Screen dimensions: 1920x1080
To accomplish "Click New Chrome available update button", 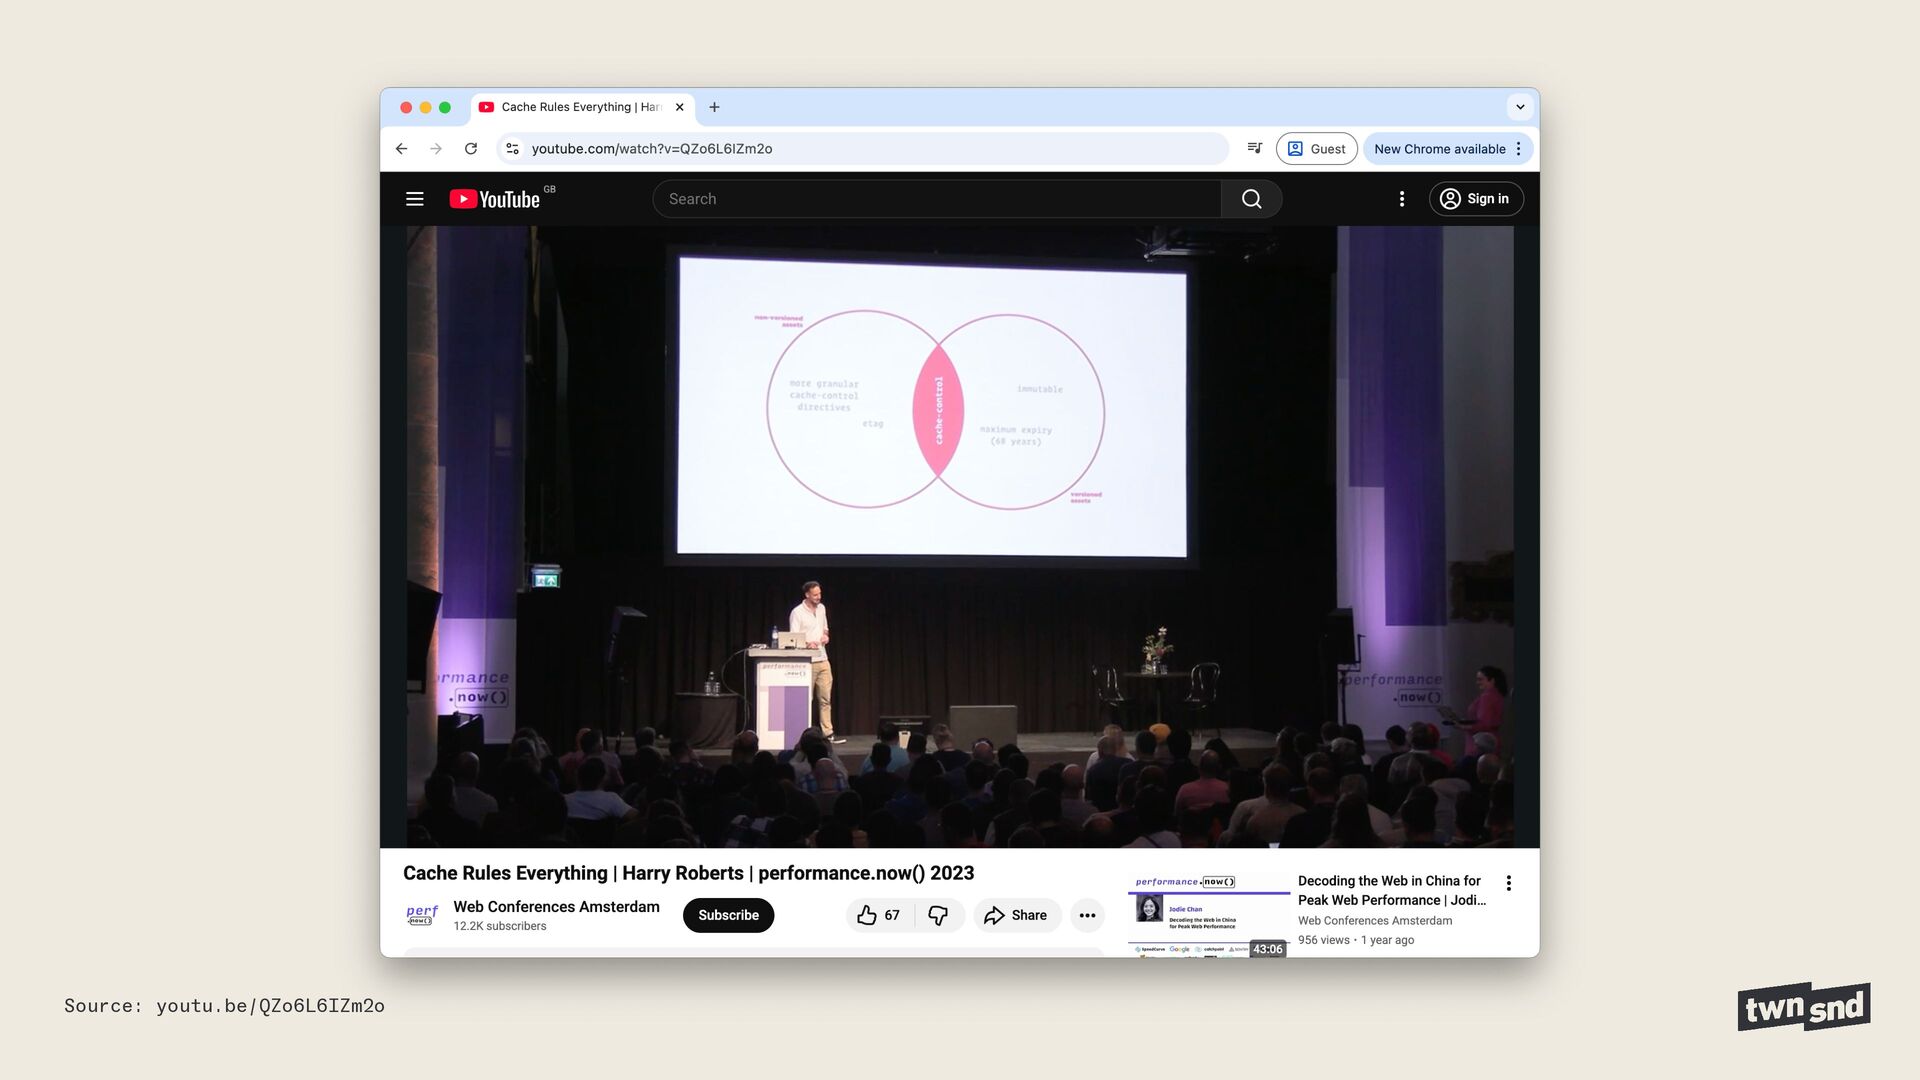I will point(1439,149).
